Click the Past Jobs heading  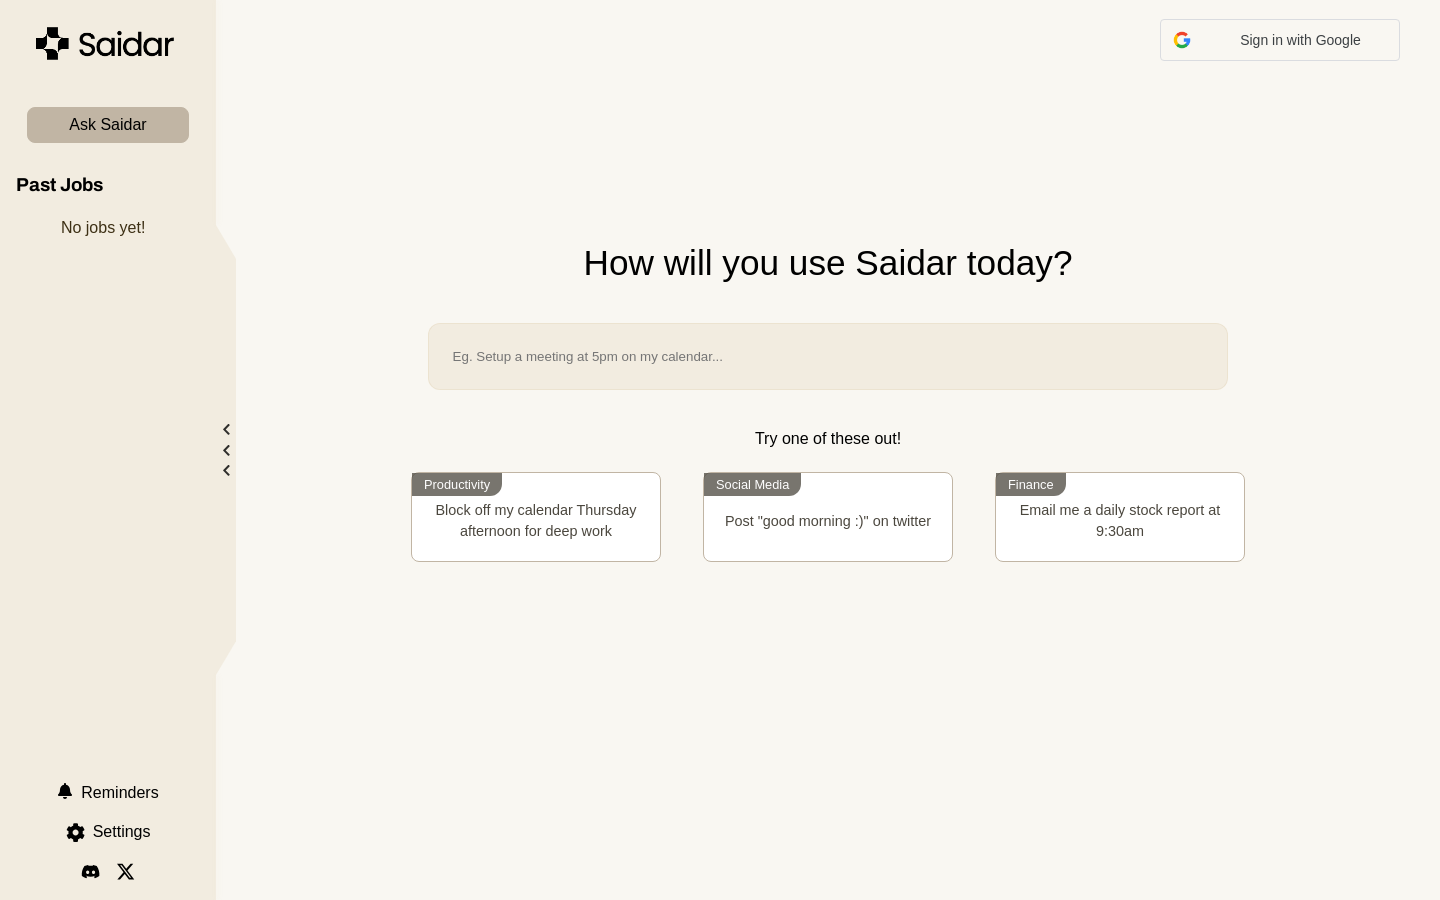60,185
